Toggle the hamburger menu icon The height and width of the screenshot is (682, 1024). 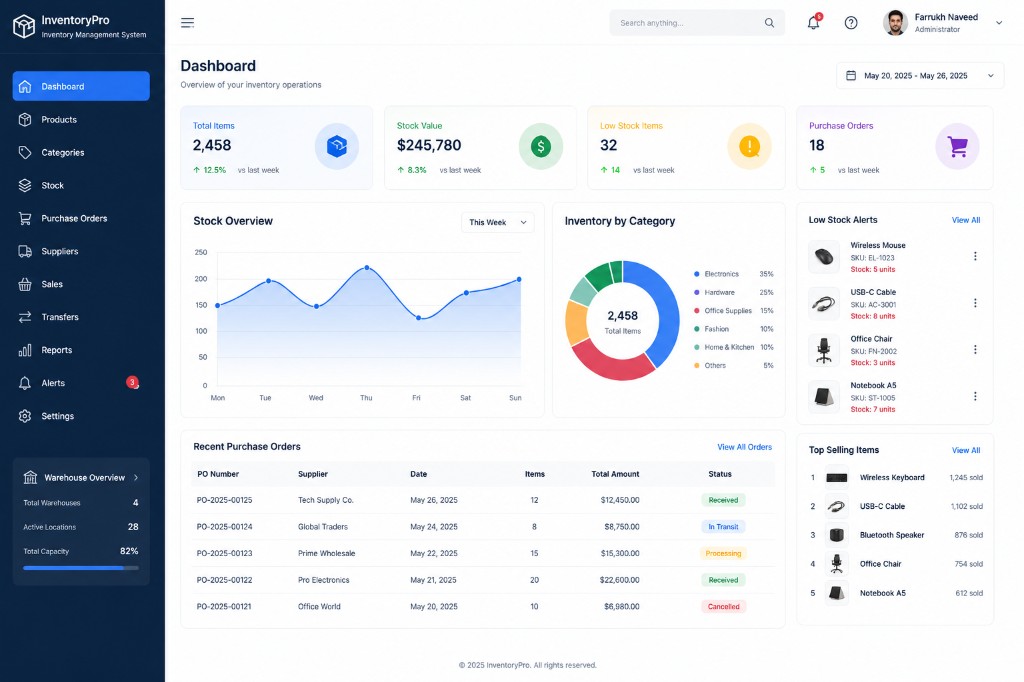tap(187, 23)
